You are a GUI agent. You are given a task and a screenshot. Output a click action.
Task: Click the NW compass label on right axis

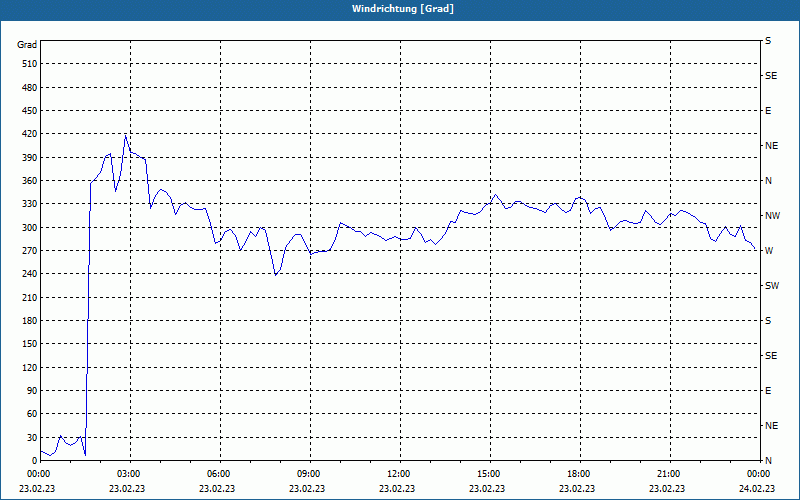(773, 216)
